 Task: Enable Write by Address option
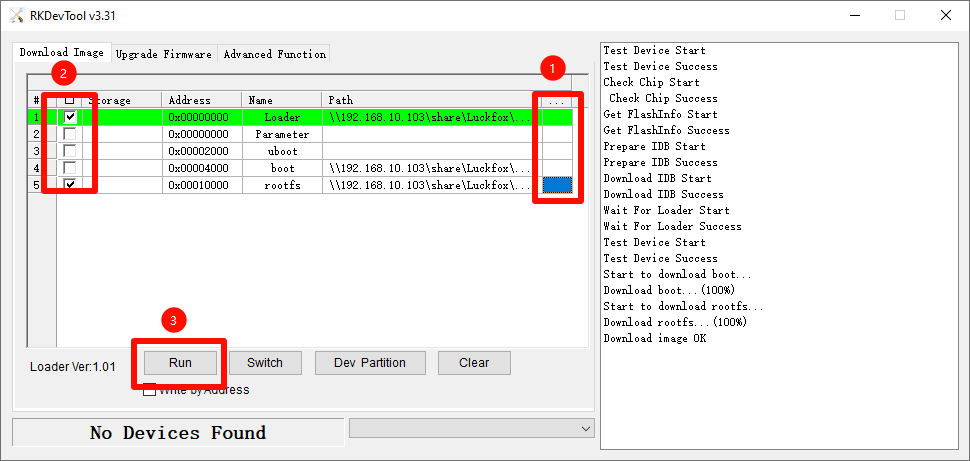point(150,390)
